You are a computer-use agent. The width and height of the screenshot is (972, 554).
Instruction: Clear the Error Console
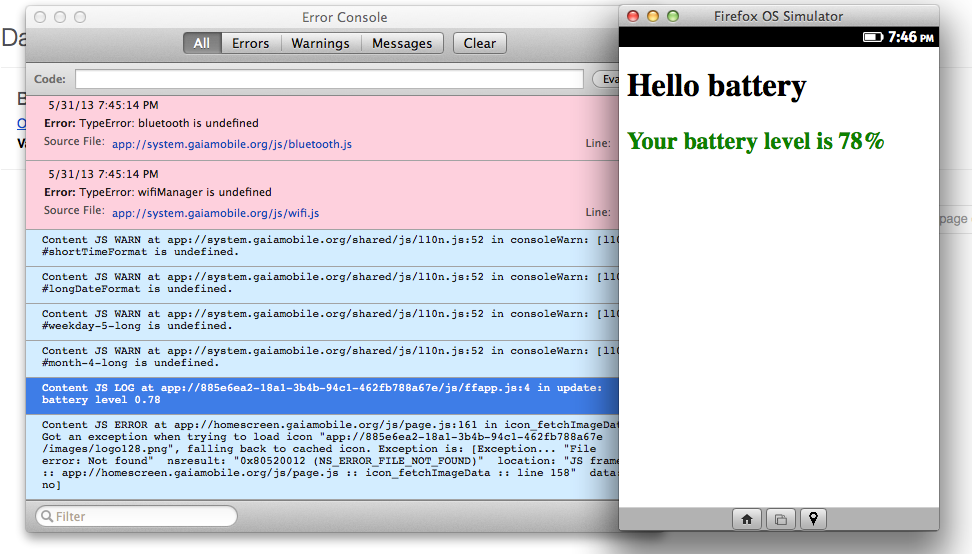(x=480, y=43)
